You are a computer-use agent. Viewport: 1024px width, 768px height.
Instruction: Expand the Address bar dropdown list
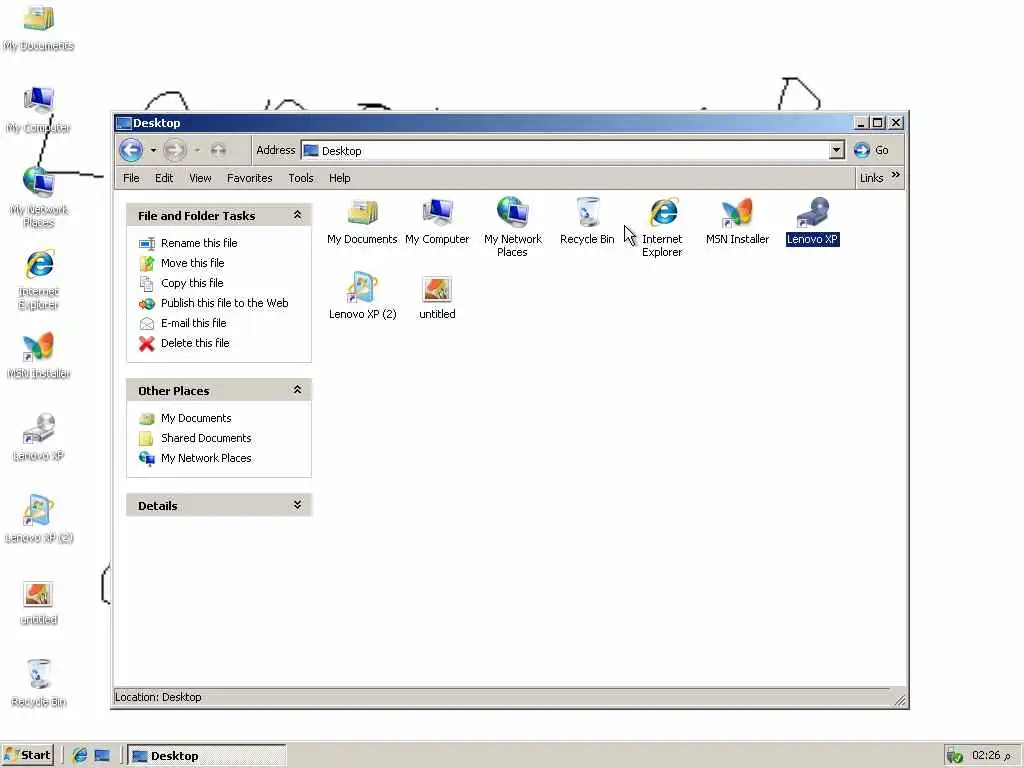click(x=837, y=151)
